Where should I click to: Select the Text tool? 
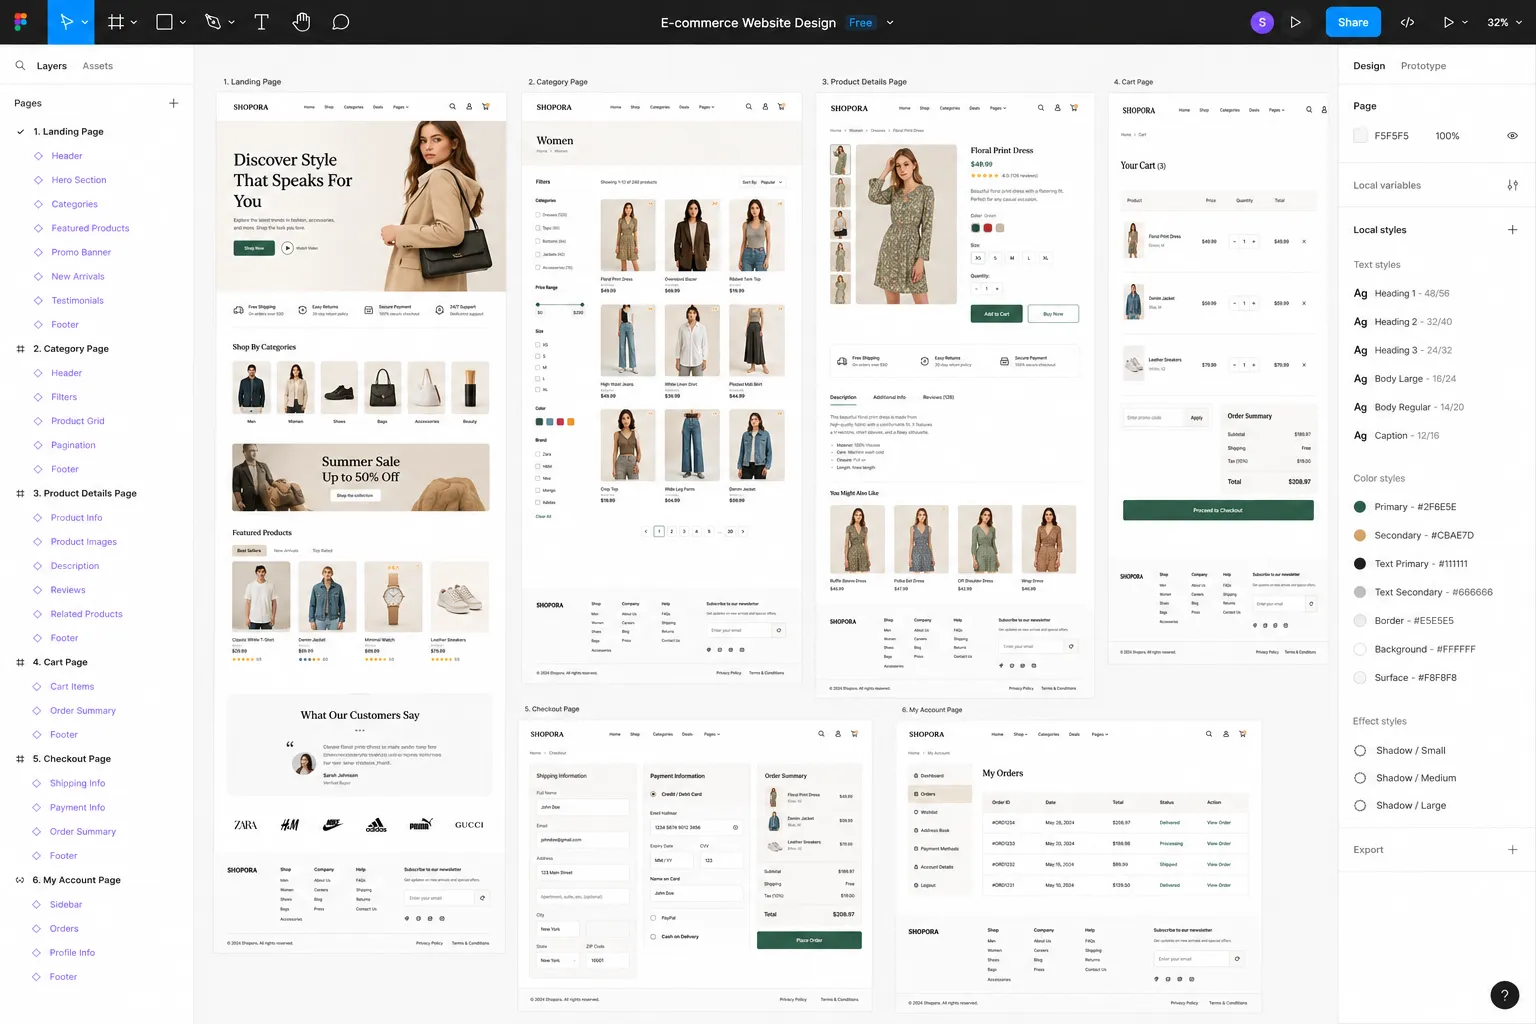point(262,22)
